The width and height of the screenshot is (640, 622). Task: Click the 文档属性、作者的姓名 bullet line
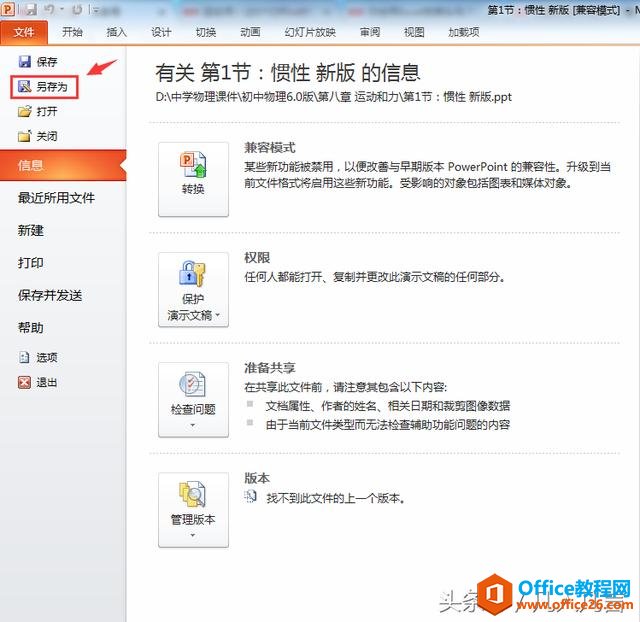(388, 406)
